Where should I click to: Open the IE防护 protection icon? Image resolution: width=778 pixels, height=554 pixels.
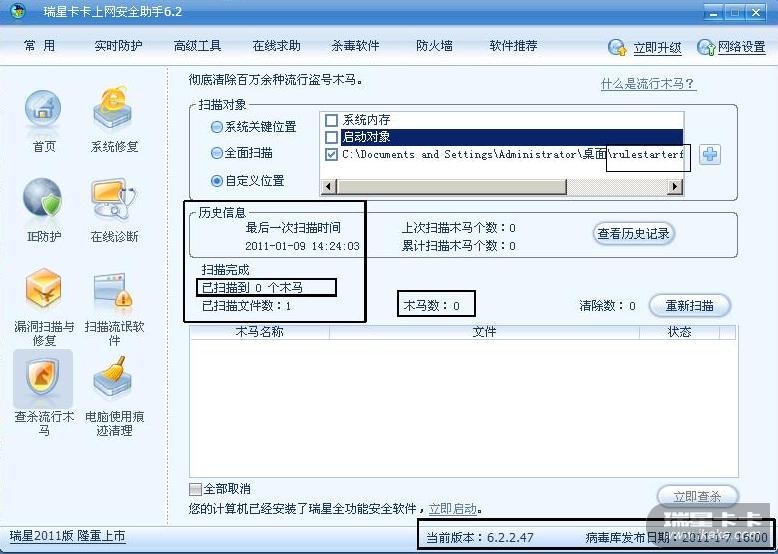pyautogui.click(x=43, y=198)
